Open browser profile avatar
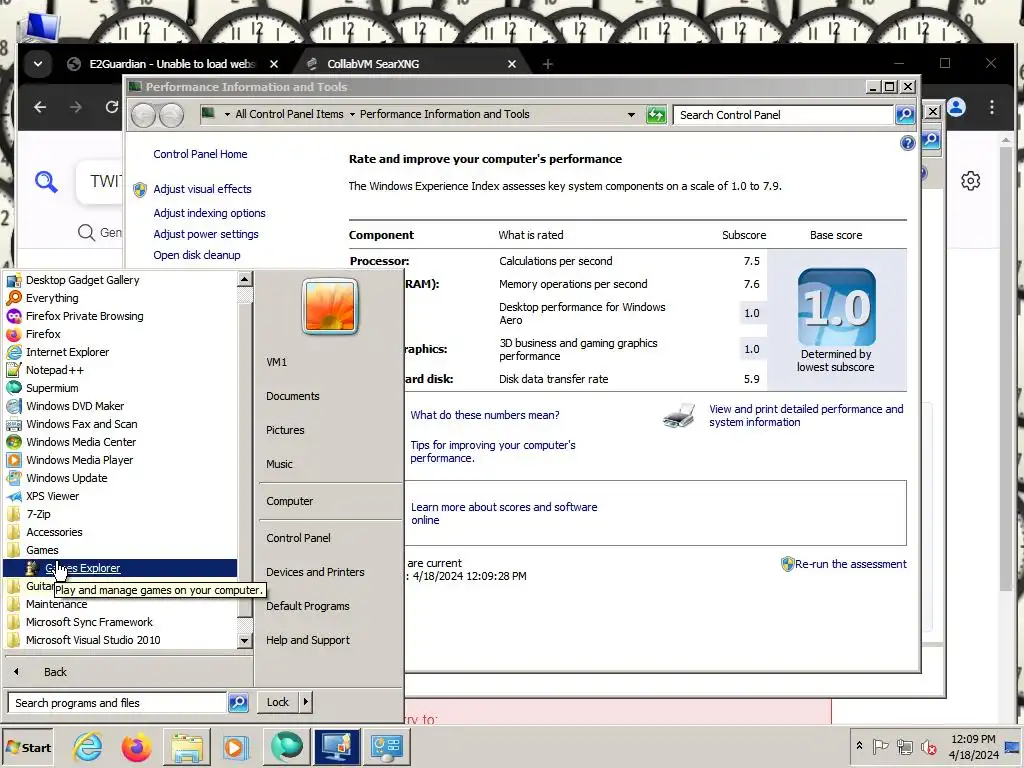Screen dimensions: 1024x768 coord(956,107)
